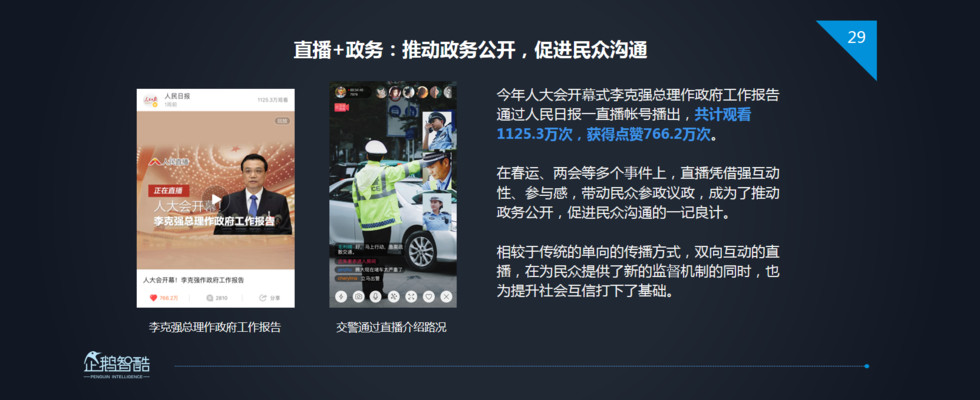
Task: Tap the camera icon in livestream toolbar
Action: pos(359,297)
